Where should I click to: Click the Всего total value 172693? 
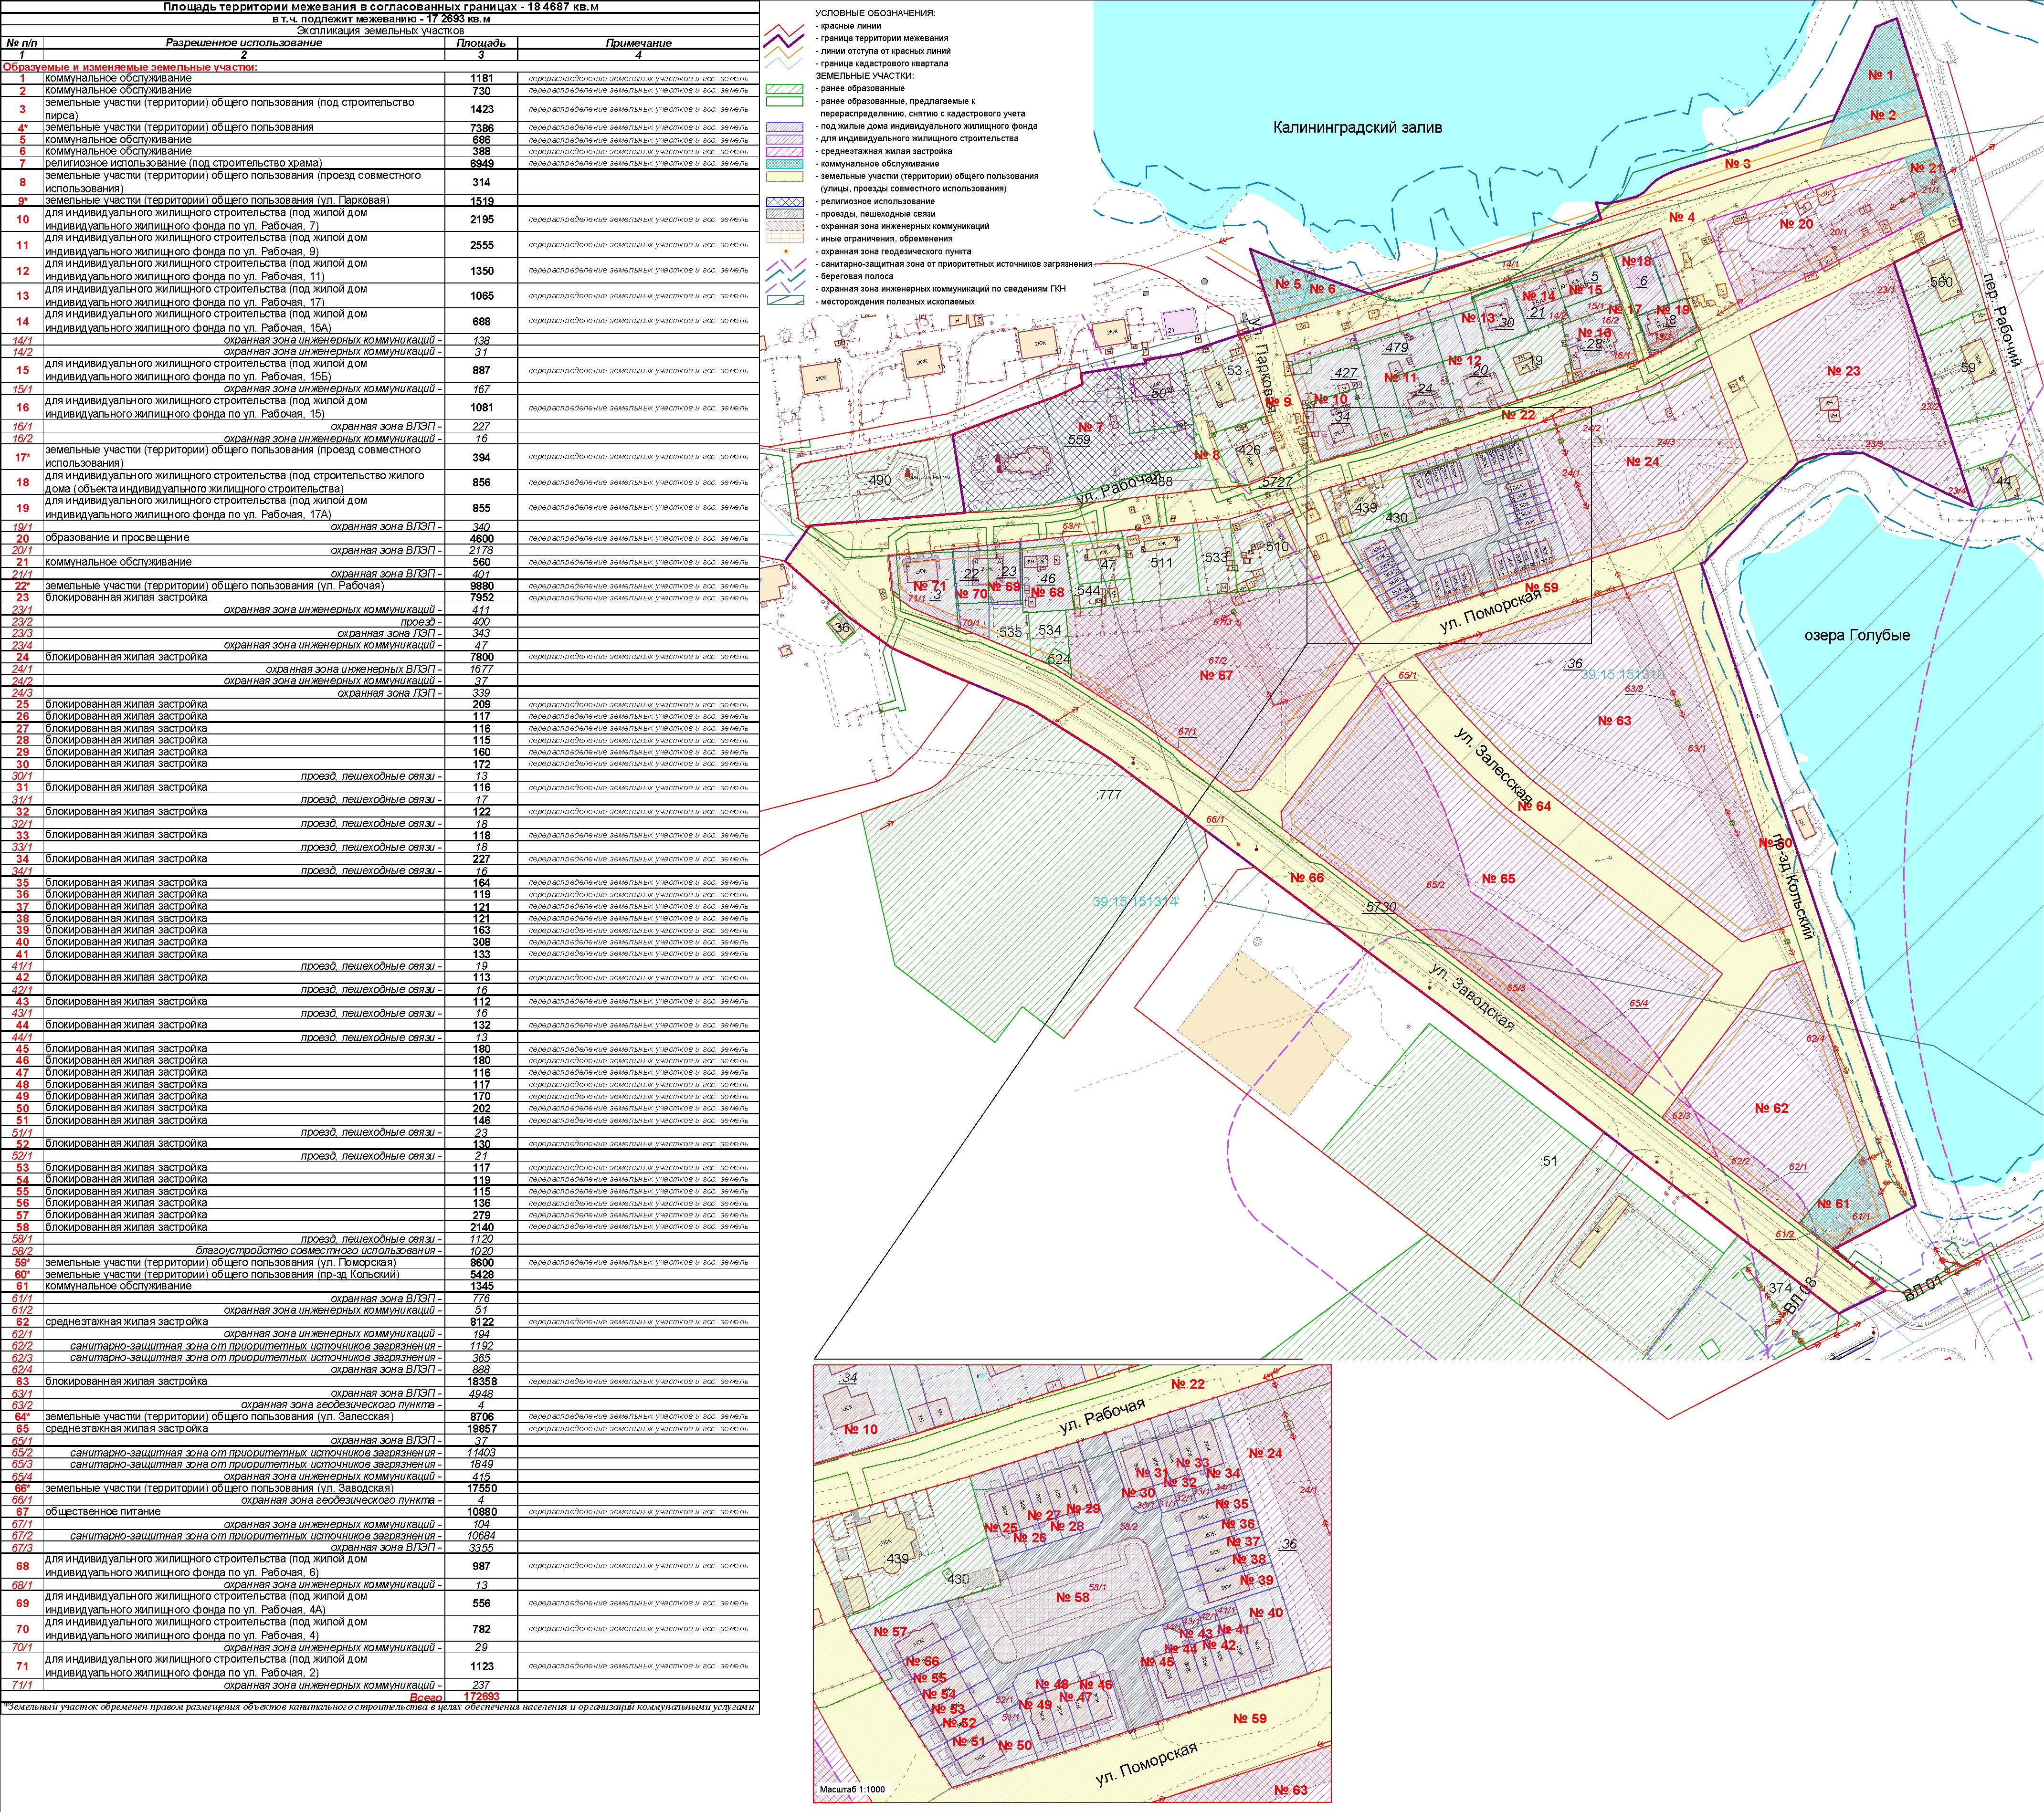481,1697
